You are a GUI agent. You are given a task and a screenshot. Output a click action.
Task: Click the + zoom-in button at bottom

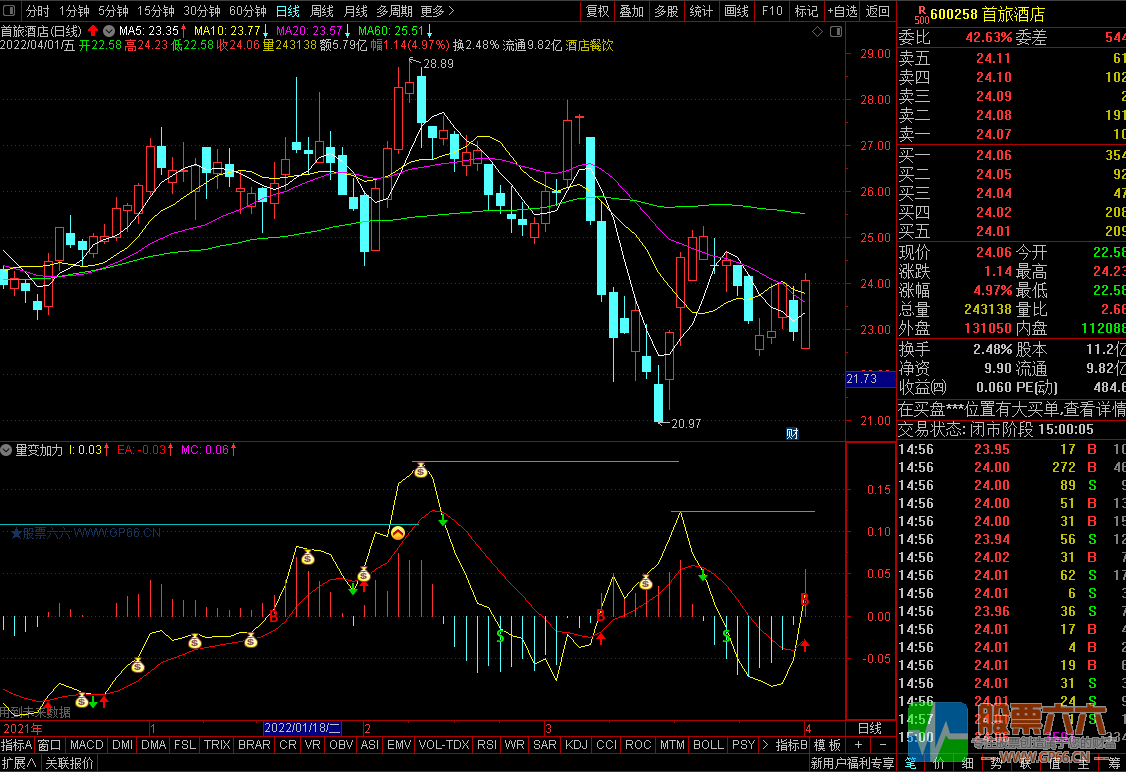point(858,745)
